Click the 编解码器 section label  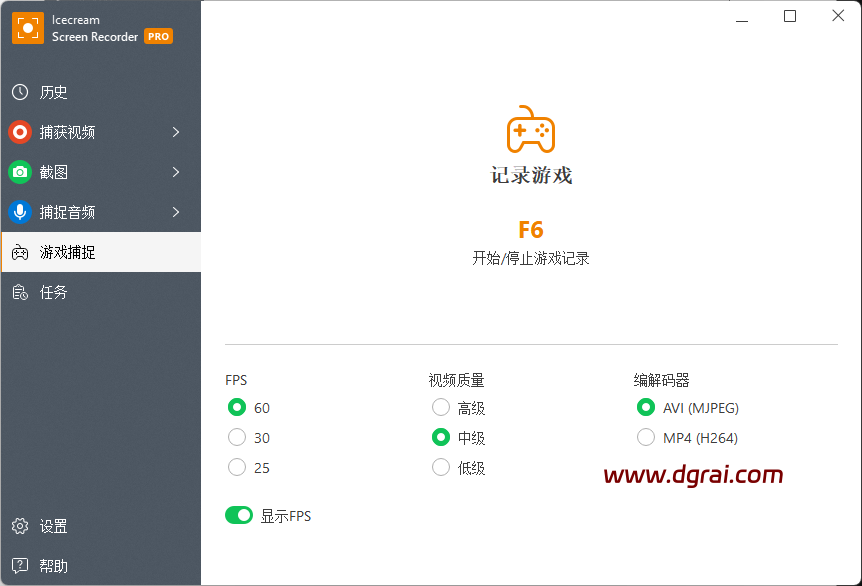click(x=661, y=380)
